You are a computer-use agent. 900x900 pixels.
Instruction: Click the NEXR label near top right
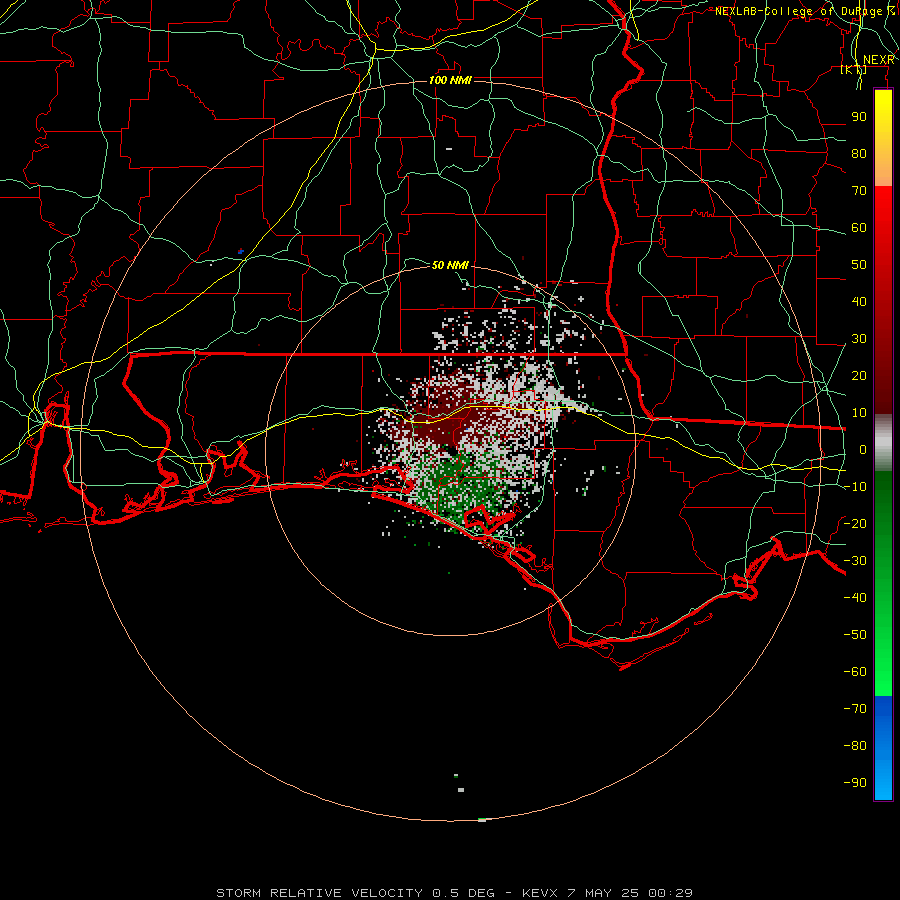pos(879,60)
